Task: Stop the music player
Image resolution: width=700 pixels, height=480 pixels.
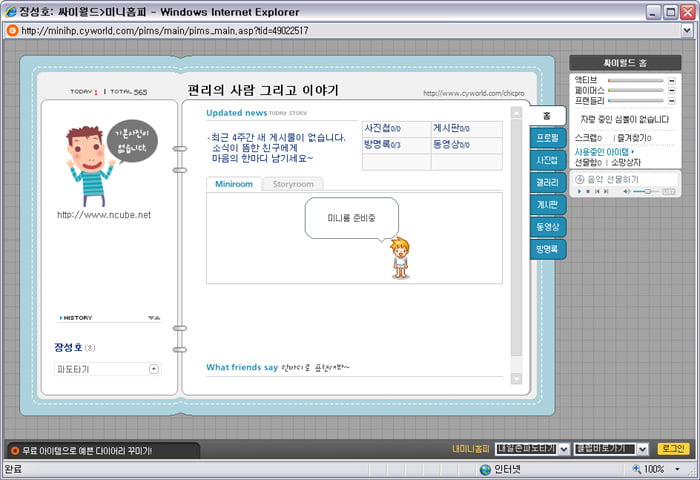Action: 588,192
